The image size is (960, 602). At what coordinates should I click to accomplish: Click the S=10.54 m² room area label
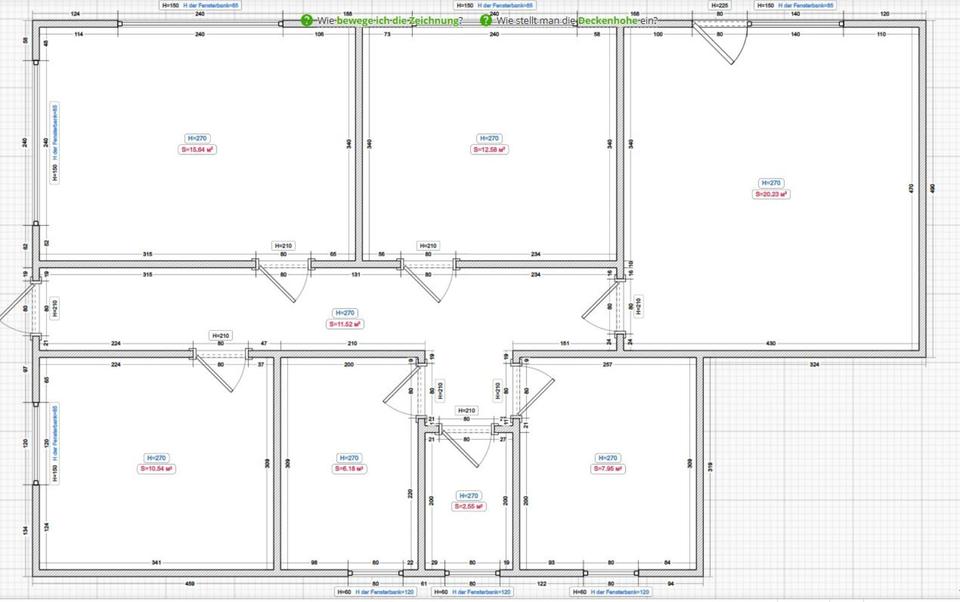coord(157,468)
